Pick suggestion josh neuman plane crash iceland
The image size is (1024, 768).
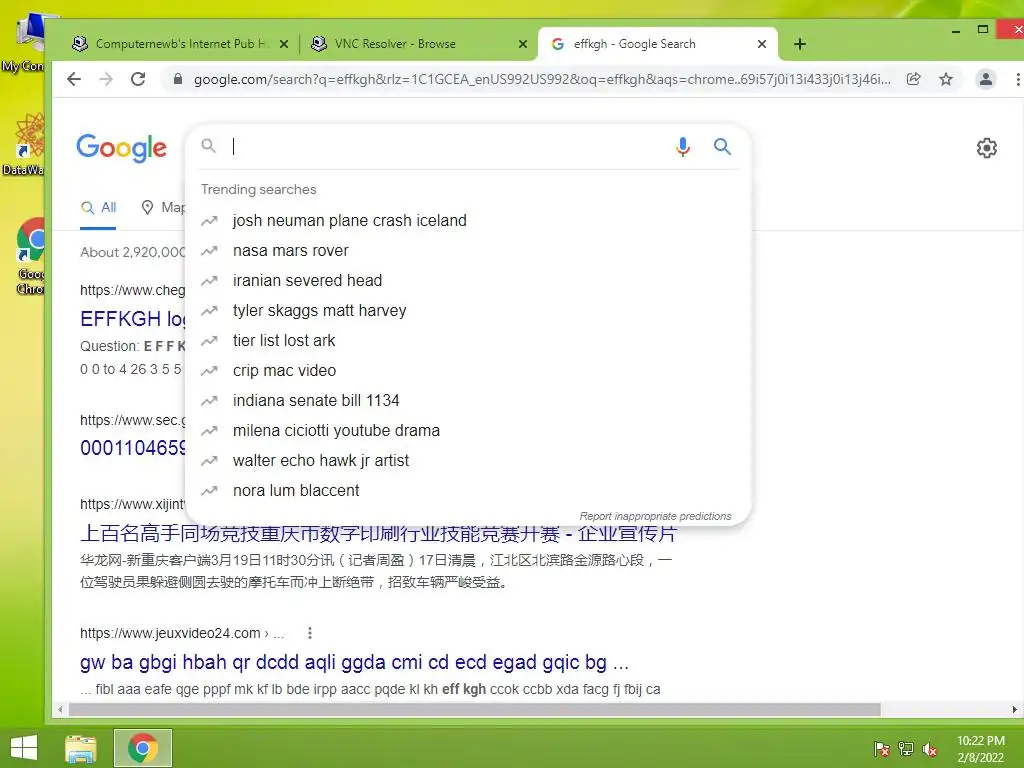tap(468, 221)
